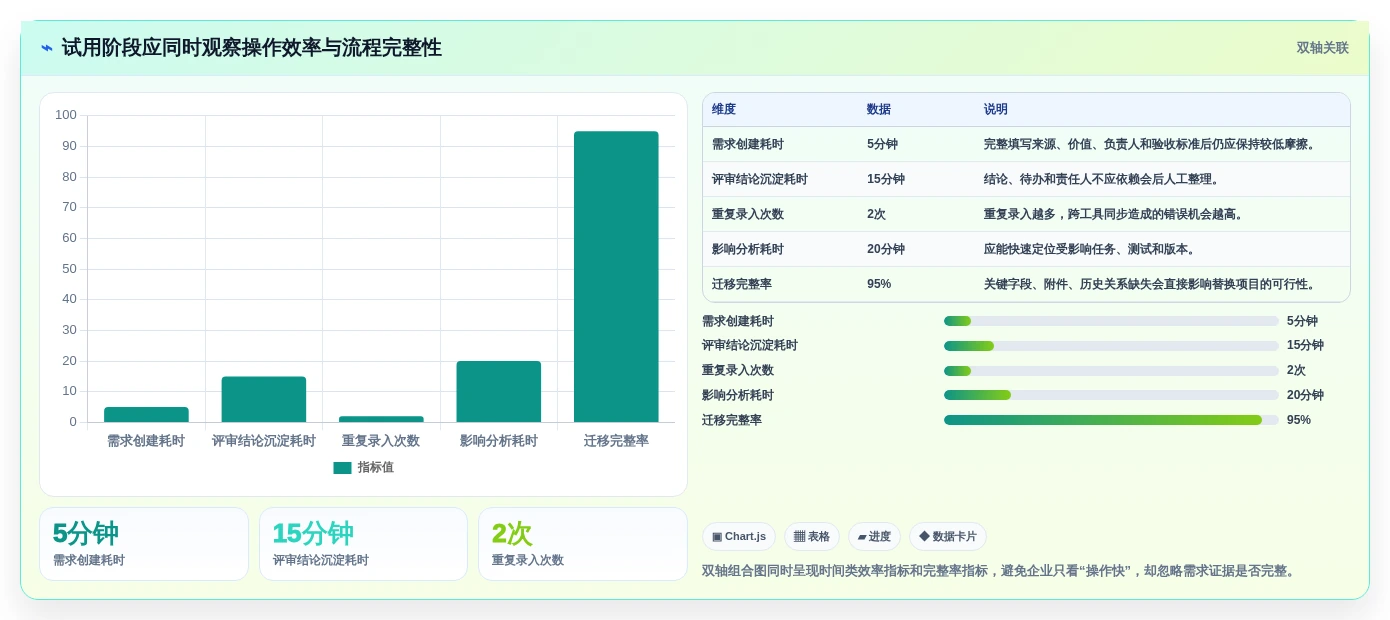Click the y-axis label 50
Viewport: 1390px width, 620px height.
(70, 268)
